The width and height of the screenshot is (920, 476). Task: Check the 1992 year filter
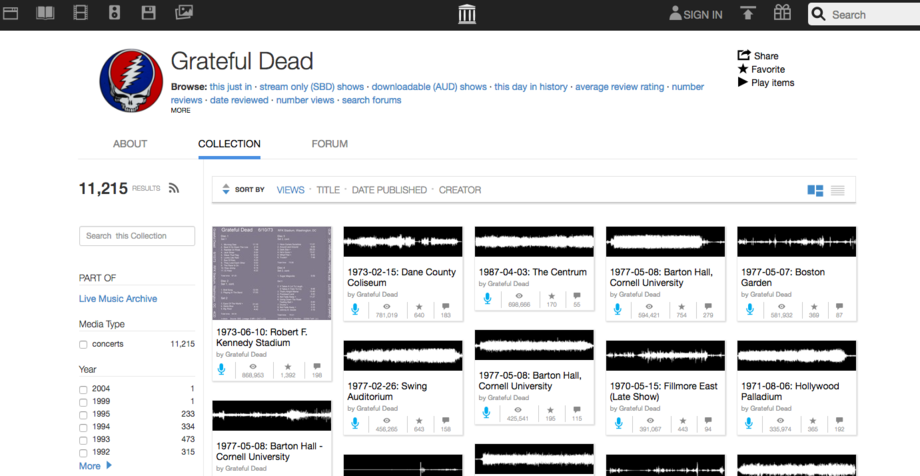tap(83, 453)
